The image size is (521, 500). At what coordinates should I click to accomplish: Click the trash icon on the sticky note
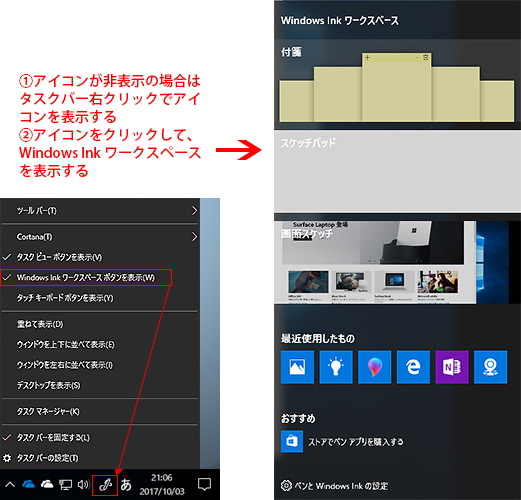click(426, 57)
